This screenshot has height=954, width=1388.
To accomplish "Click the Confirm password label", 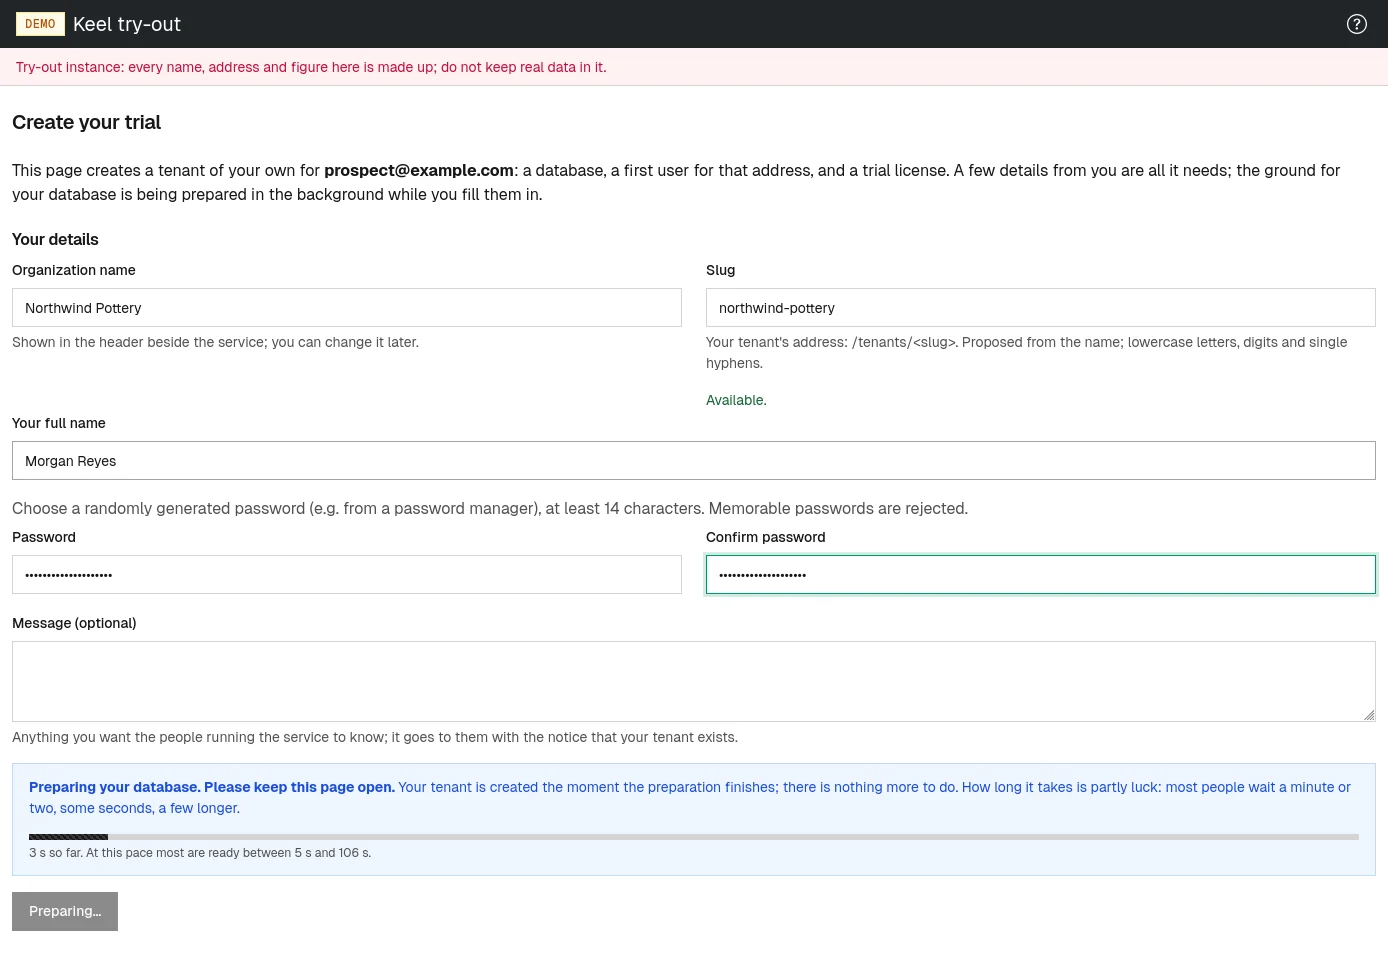I will click(x=766, y=537).
